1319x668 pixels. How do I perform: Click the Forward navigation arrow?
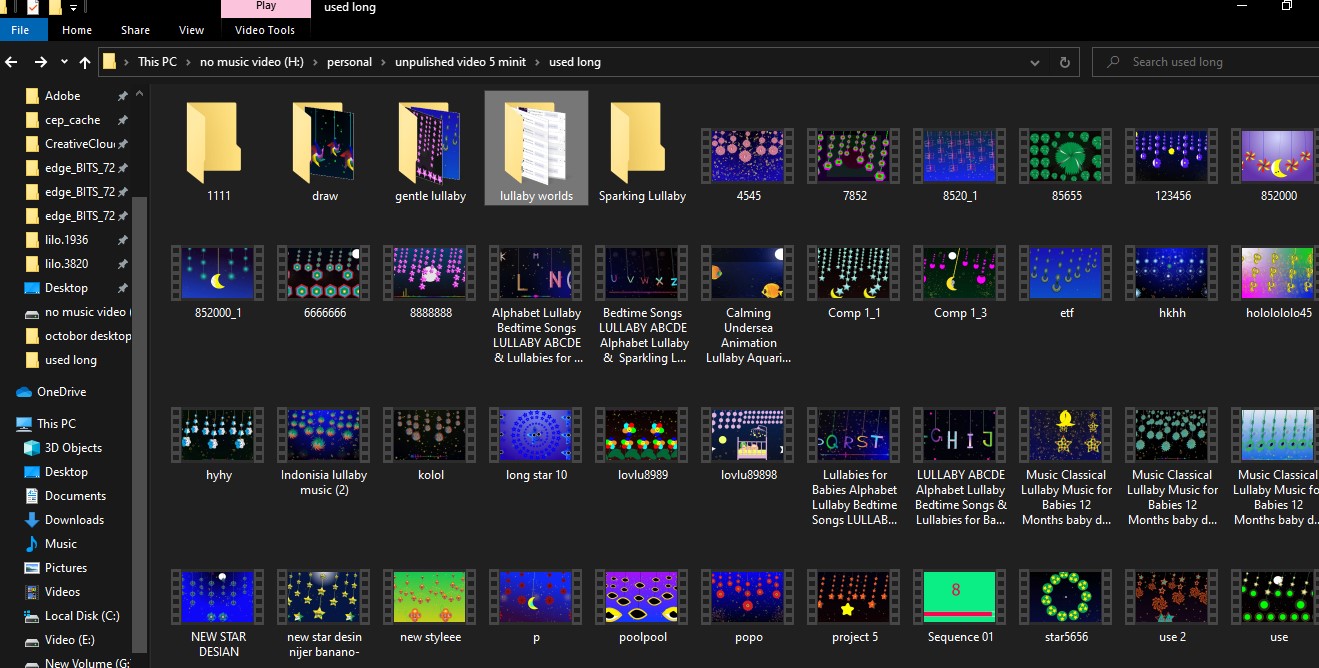pos(40,62)
